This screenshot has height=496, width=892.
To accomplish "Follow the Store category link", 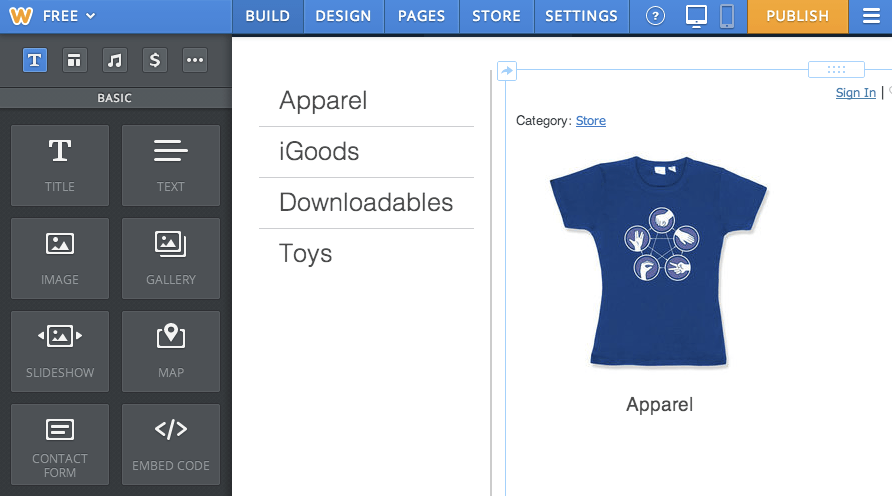I will pyautogui.click(x=590, y=121).
